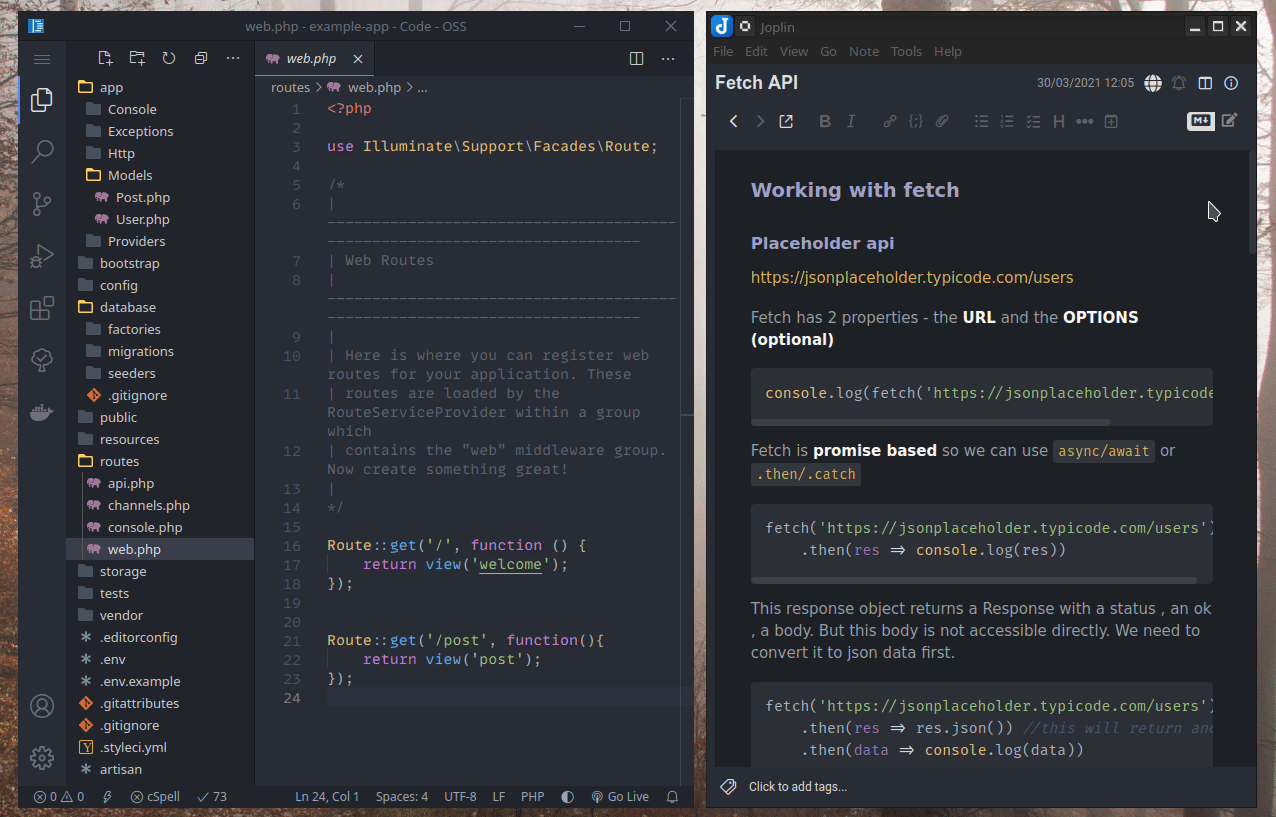The image size is (1276, 817).
Task: Expand the Console folder
Action: coord(132,109)
